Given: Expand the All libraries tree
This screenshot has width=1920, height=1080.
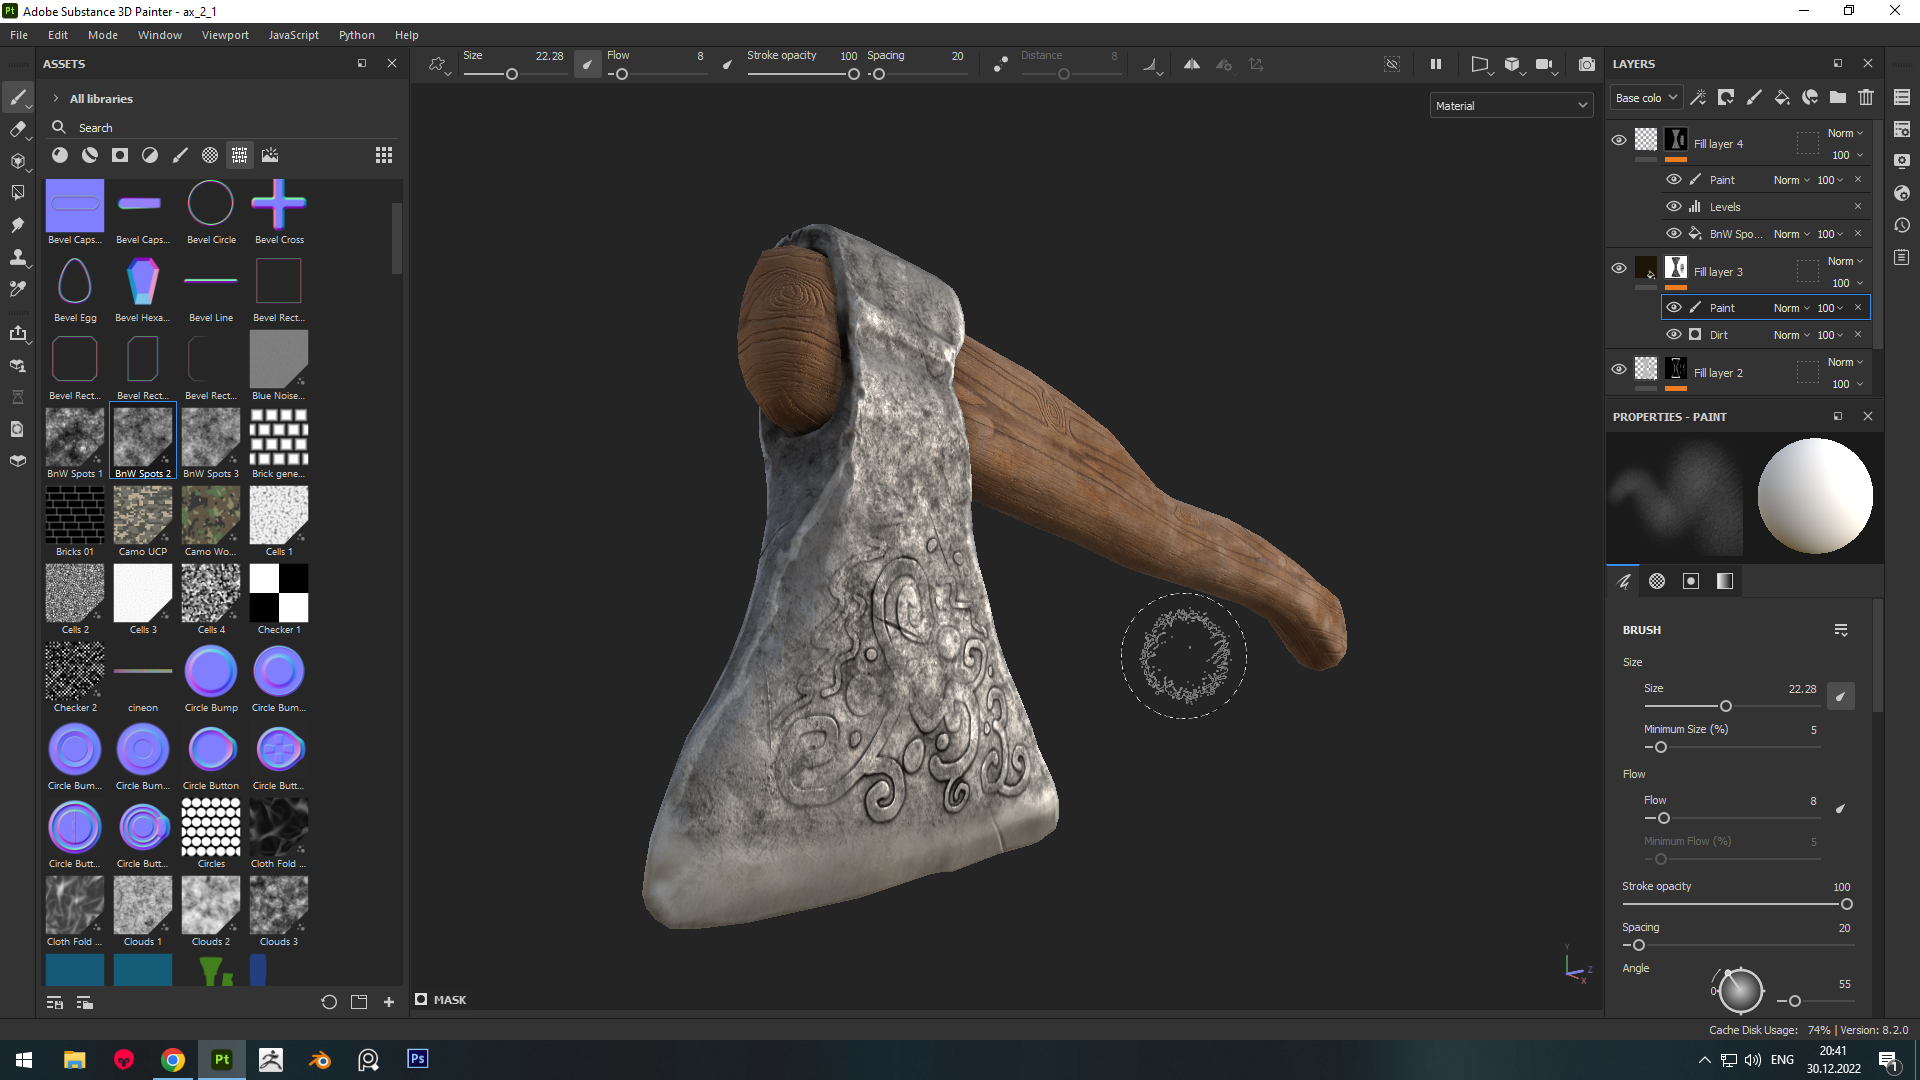Looking at the screenshot, I should tap(56, 99).
